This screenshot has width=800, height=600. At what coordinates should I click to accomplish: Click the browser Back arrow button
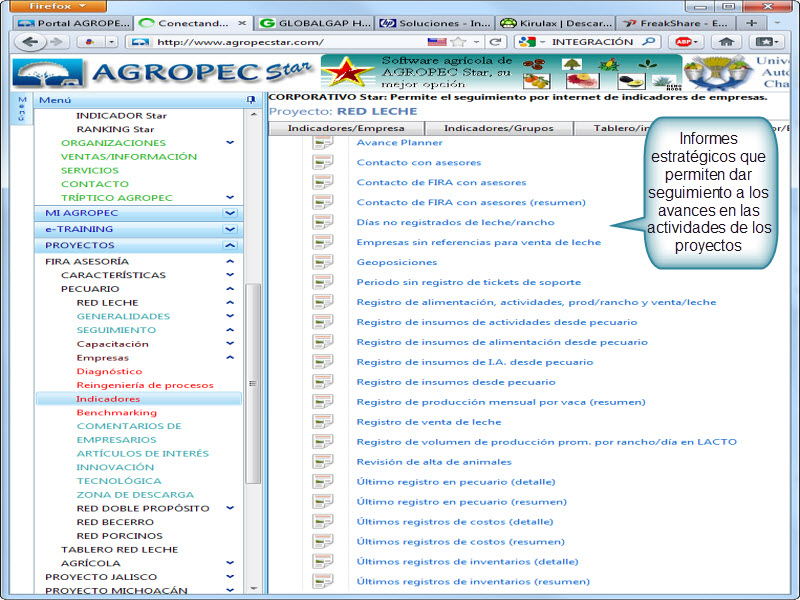30,42
